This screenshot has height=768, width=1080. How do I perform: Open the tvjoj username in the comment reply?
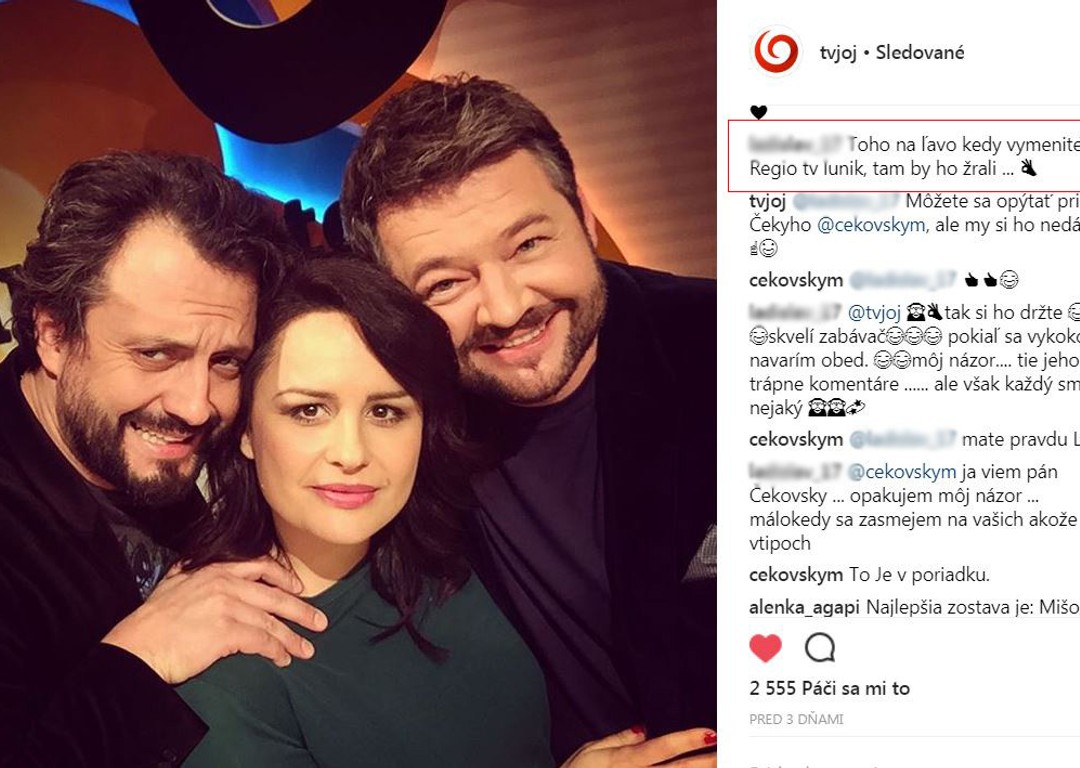coord(767,201)
